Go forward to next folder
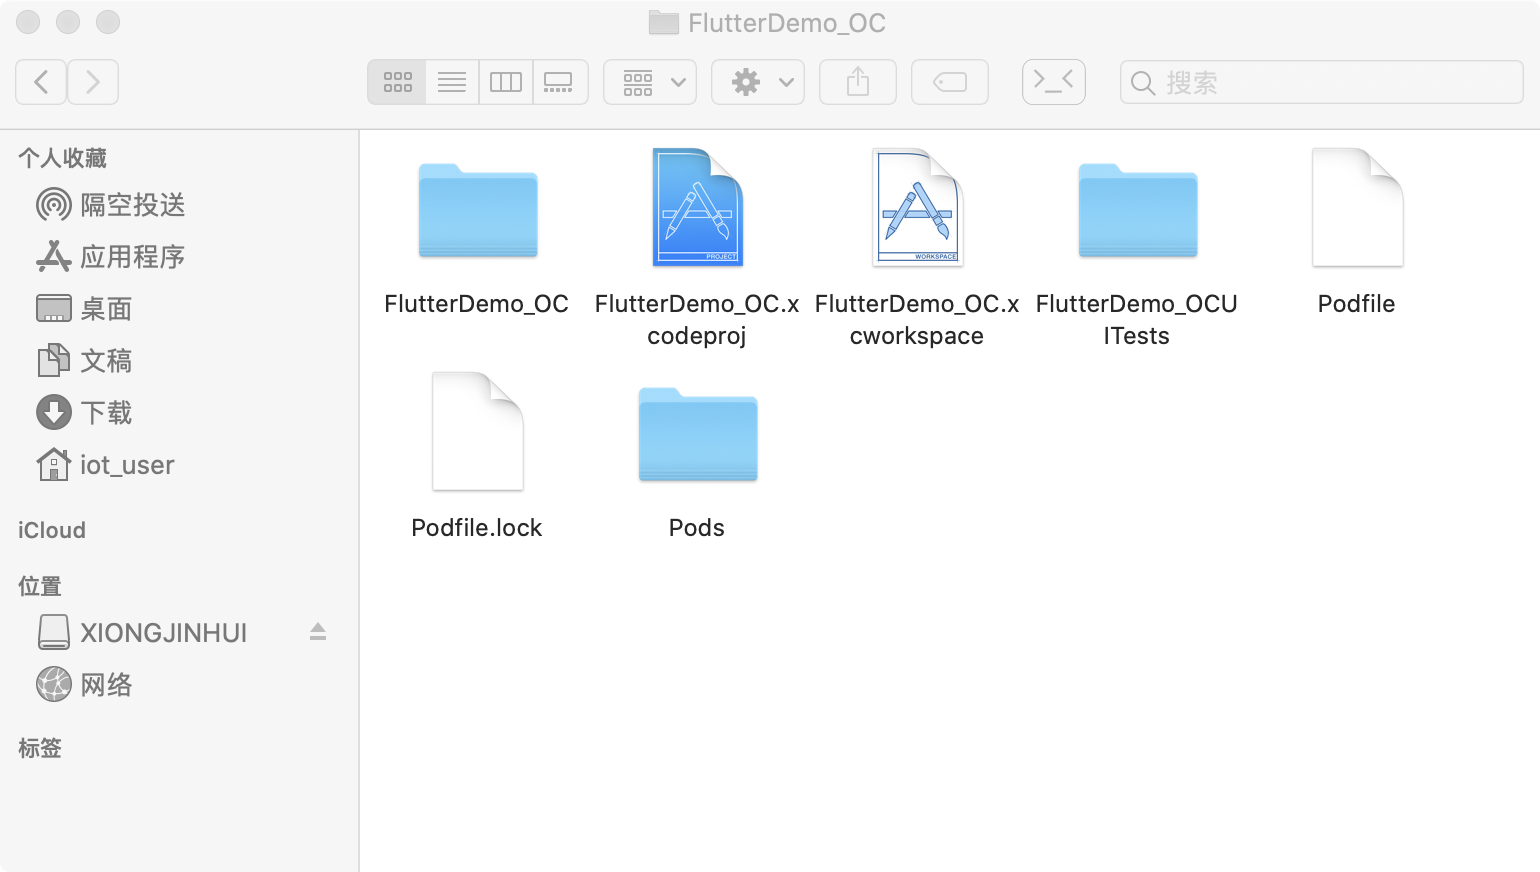 [x=93, y=82]
